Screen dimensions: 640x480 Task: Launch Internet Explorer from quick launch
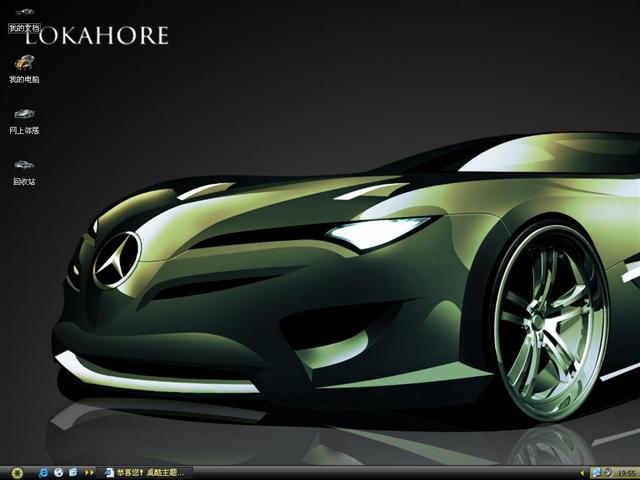coord(43,473)
